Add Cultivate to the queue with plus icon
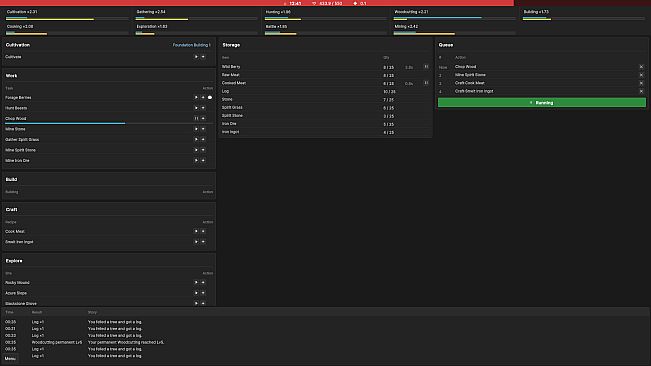This screenshot has height=366, width=651. [203, 56]
